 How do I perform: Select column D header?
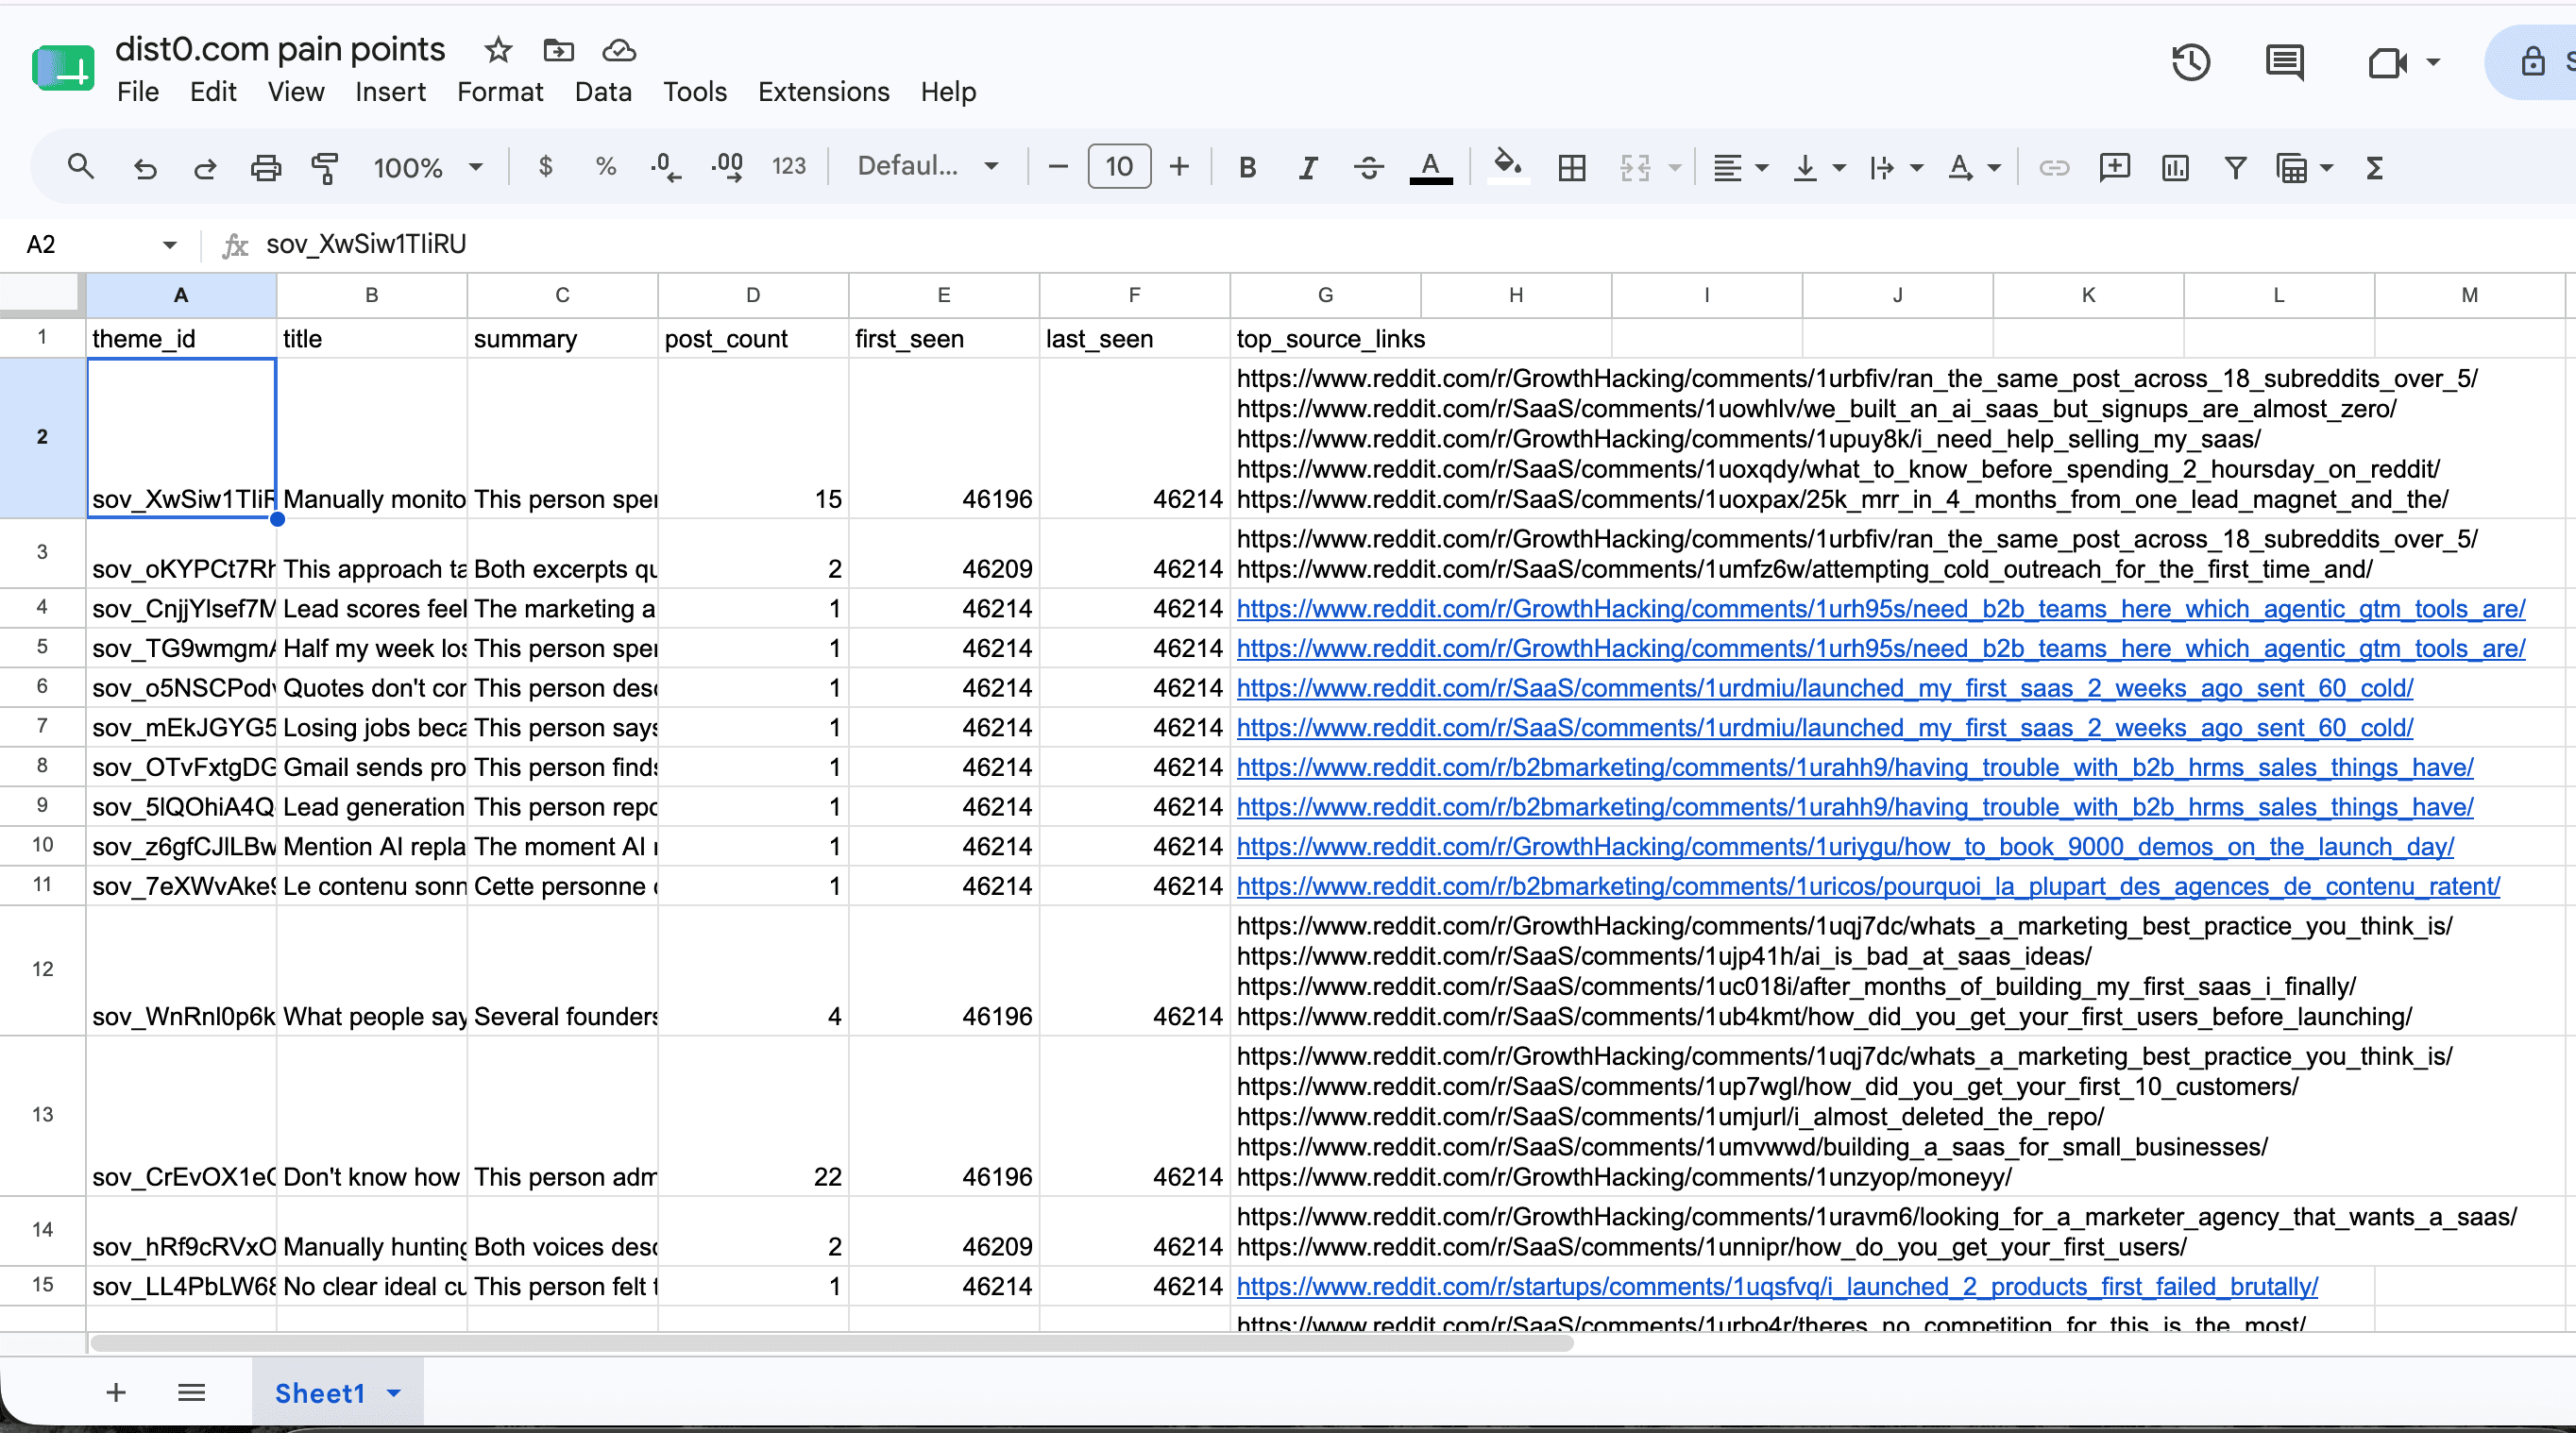[752, 295]
